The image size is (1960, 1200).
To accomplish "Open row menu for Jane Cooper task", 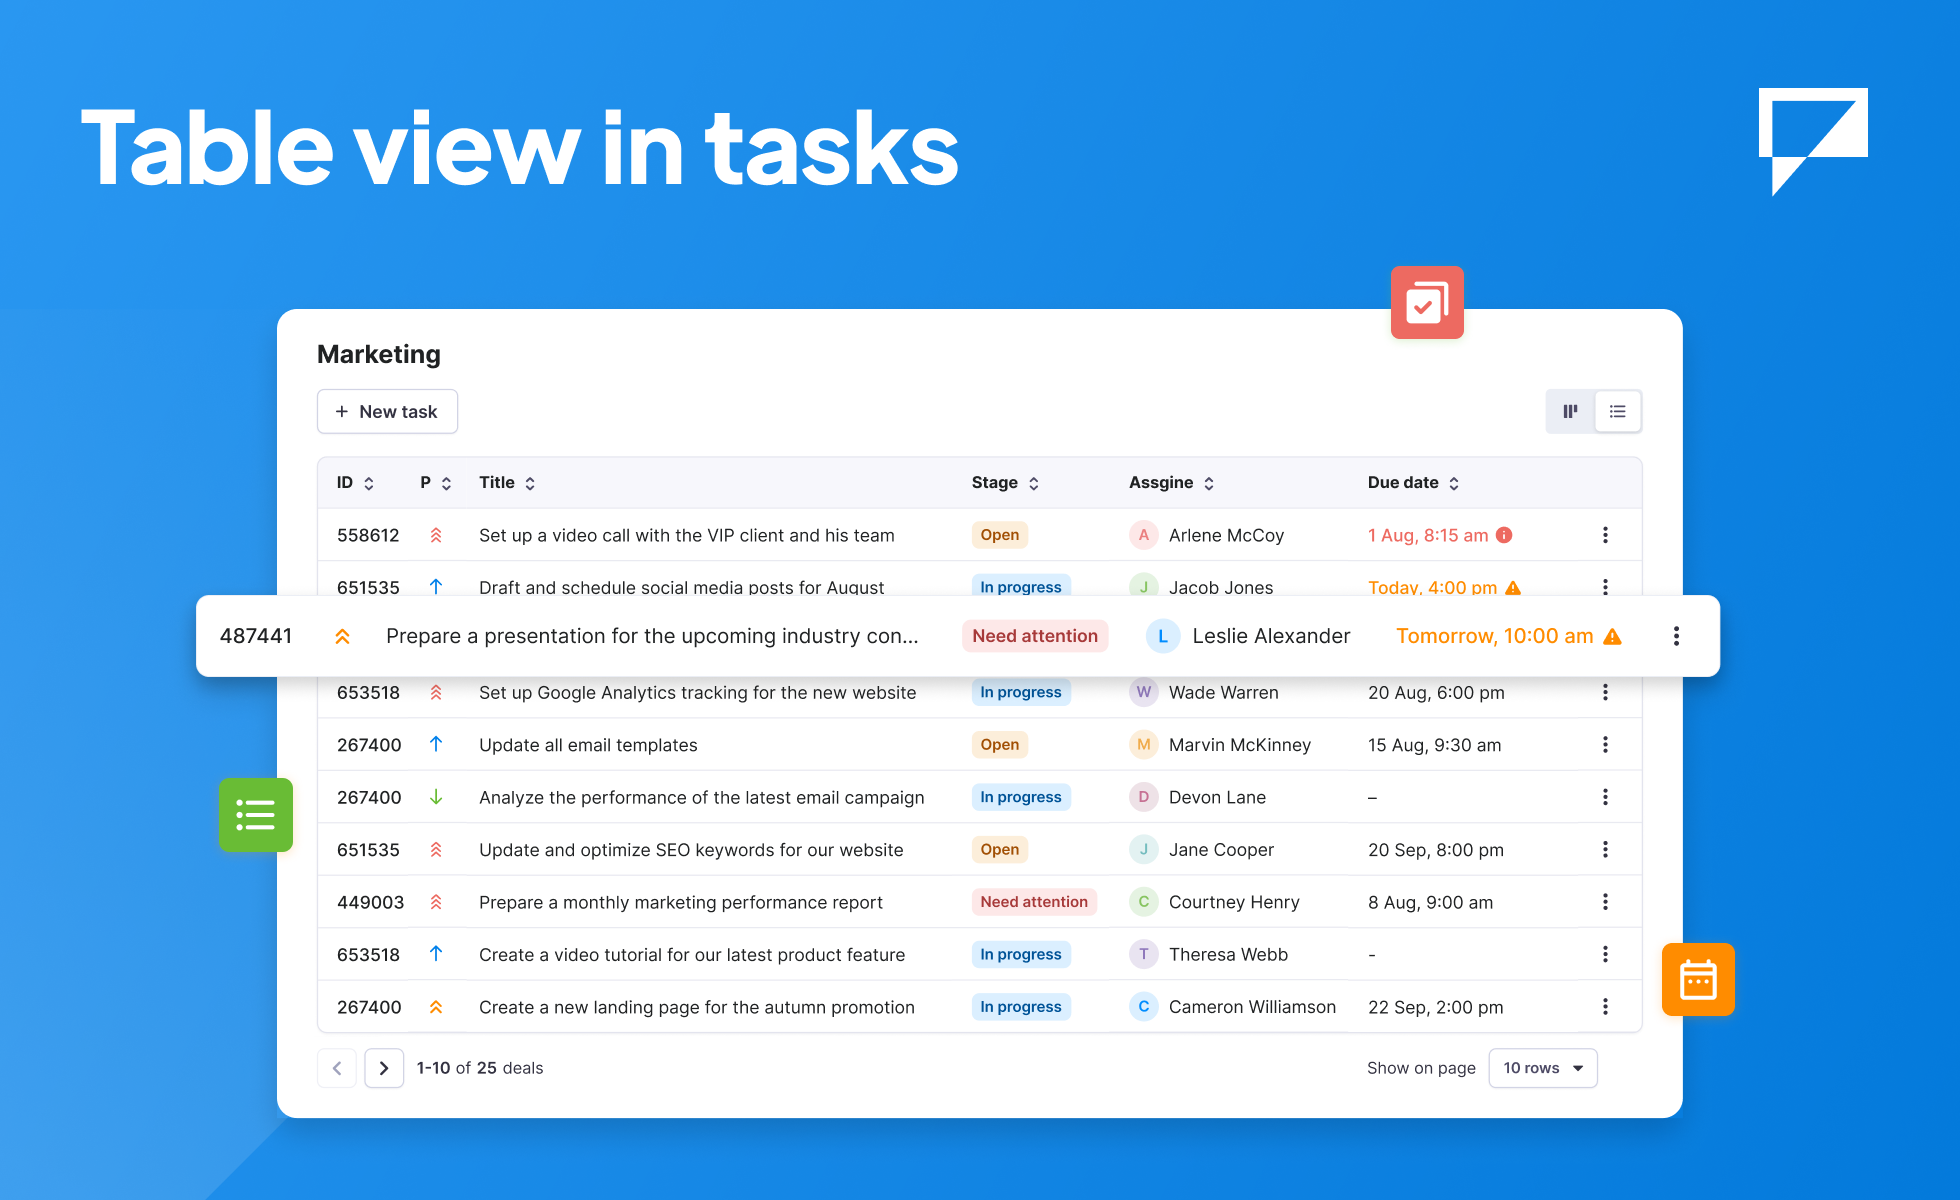I will (1605, 850).
